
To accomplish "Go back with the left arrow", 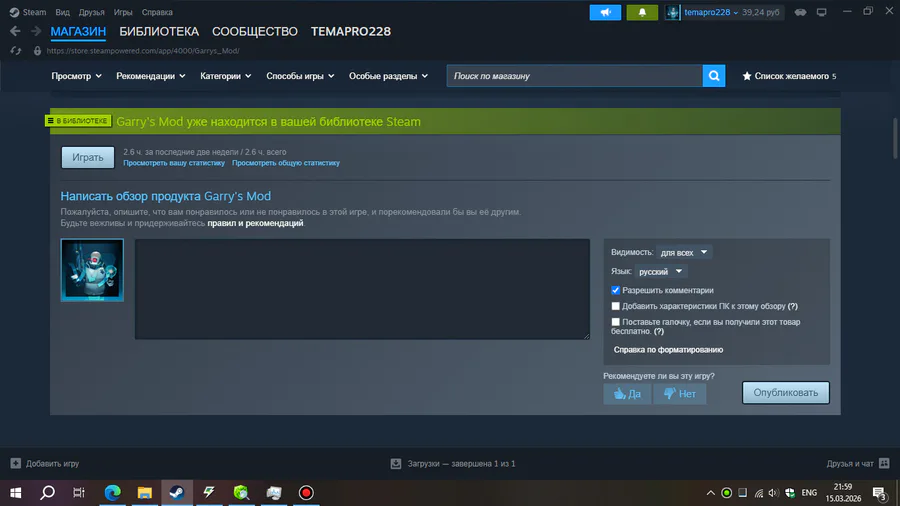I will (15, 31).
